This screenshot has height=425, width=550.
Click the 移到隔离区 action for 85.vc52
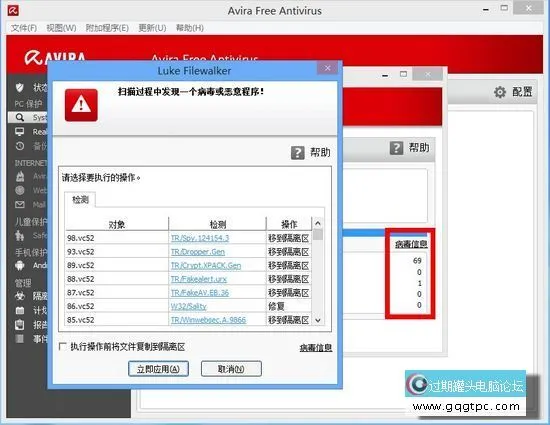[x=289, y=320]
